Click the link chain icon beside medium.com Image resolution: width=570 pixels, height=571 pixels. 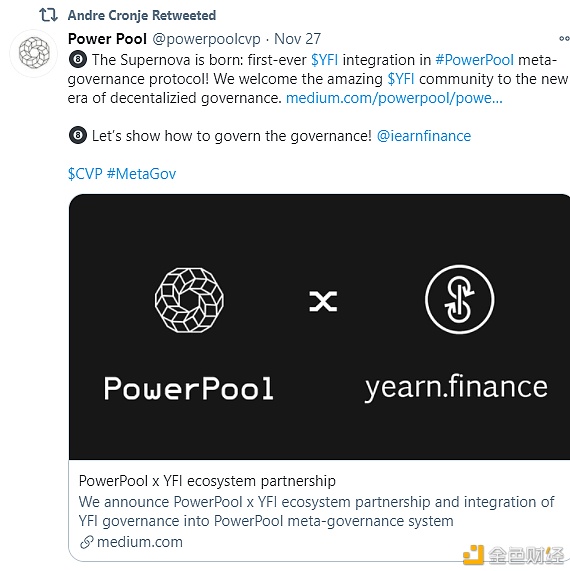[x=86, y=542]
